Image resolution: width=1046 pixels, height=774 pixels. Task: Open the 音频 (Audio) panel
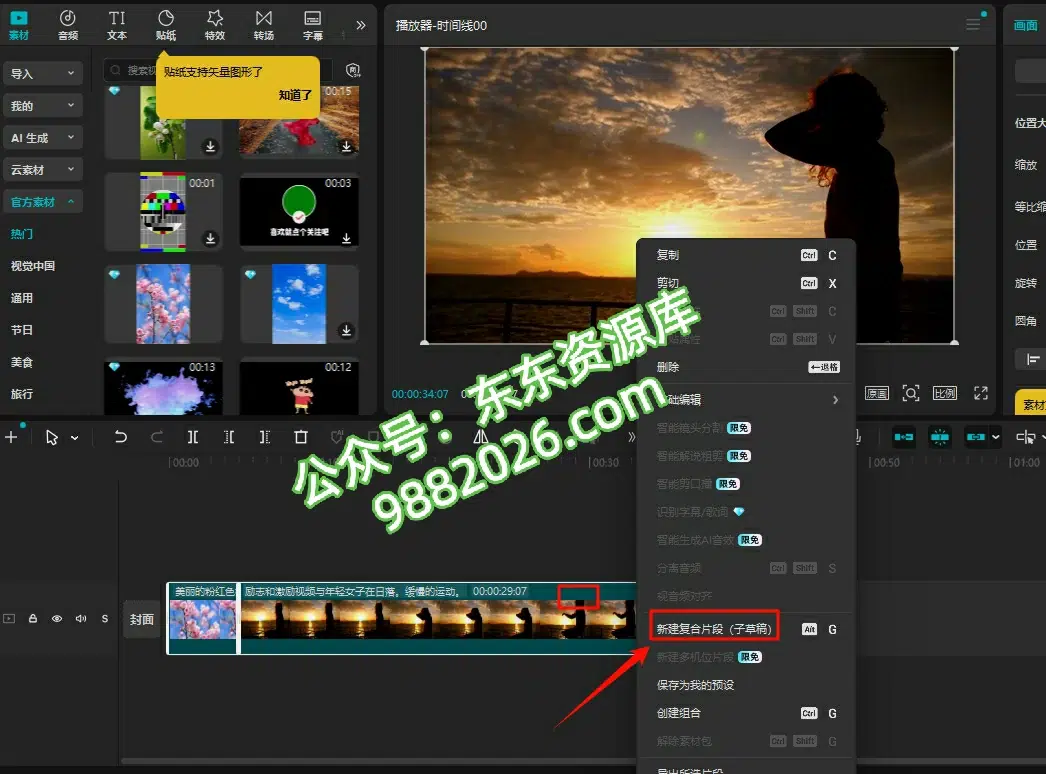pyautogui.click(x=68, y=25)
